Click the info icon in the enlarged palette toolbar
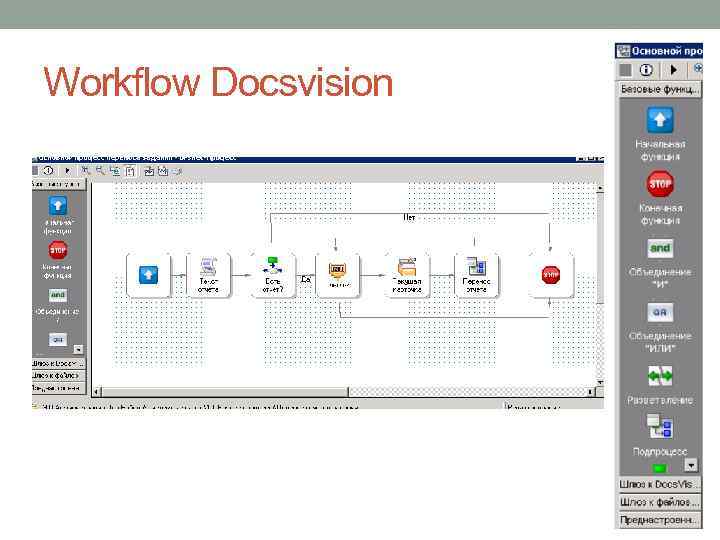This screenshot has width=720, height=540. [646, 70]
